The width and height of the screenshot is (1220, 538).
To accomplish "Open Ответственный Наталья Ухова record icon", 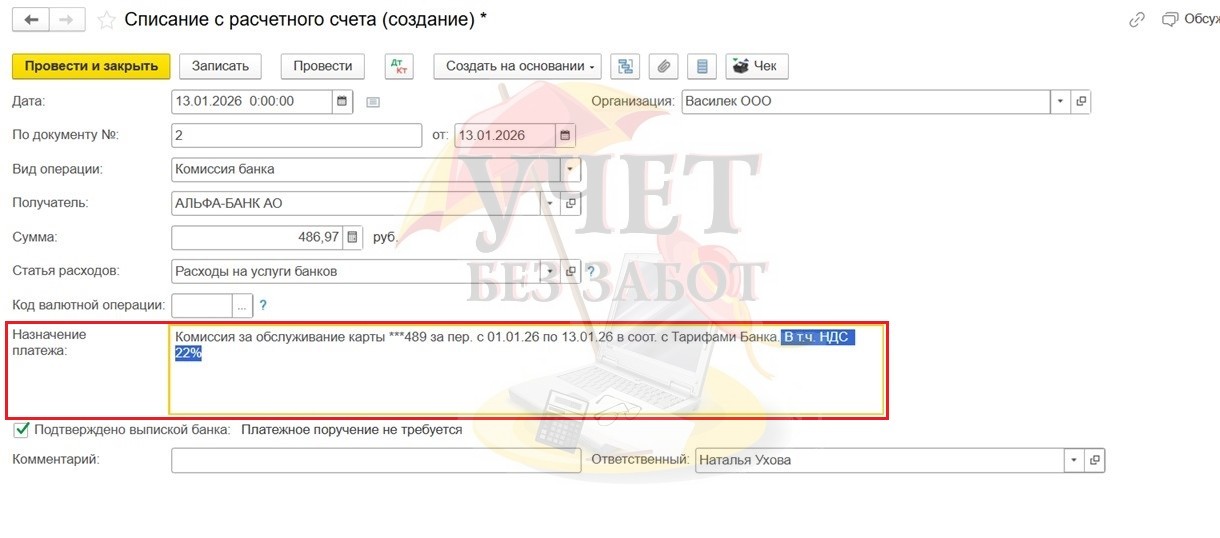I will point(1095,460).
